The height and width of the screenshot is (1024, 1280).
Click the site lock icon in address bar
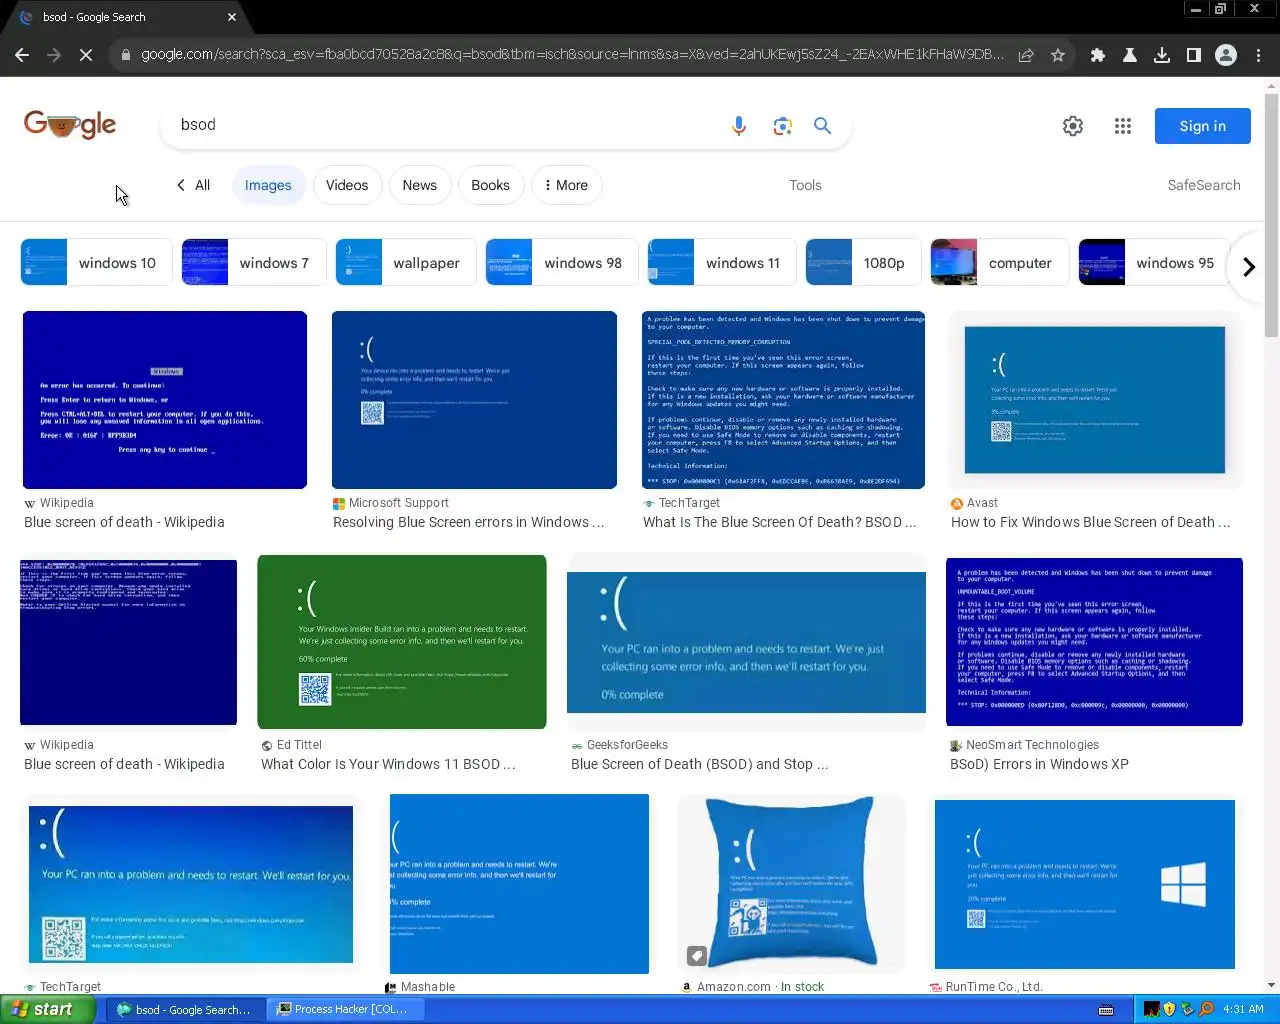coord(125,55)
